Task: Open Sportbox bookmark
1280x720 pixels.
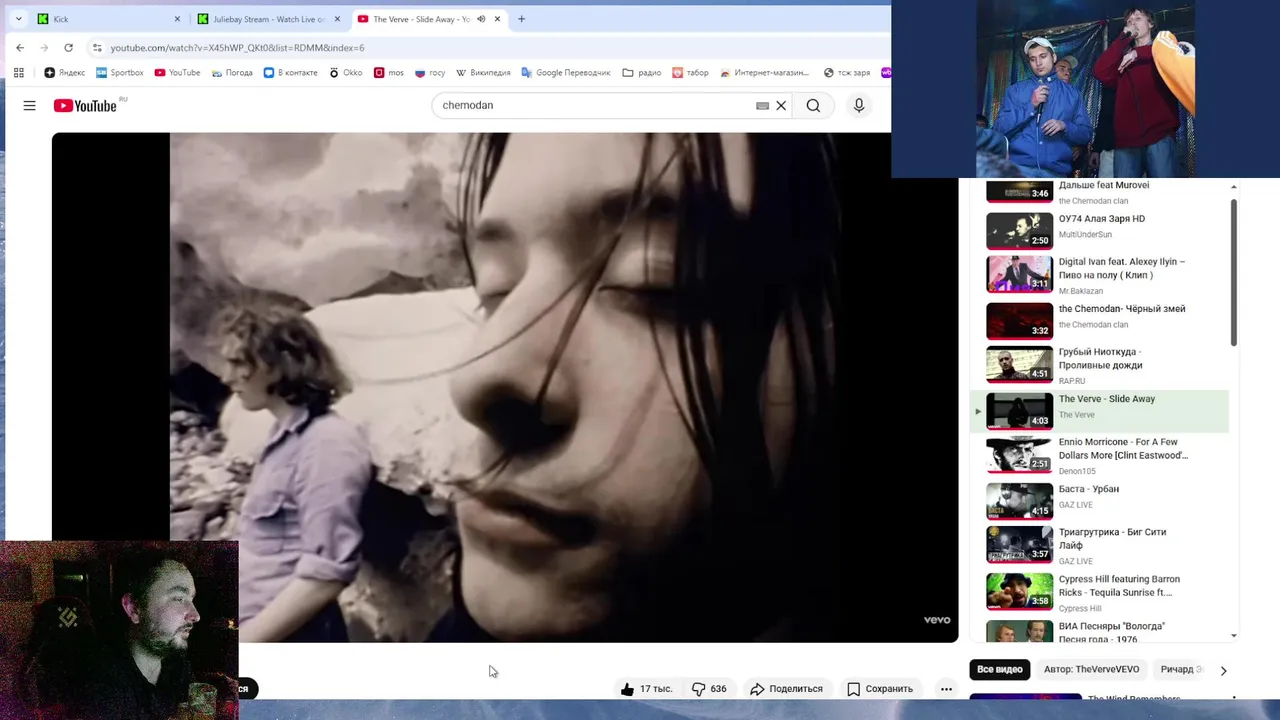Action: [120, 72]
